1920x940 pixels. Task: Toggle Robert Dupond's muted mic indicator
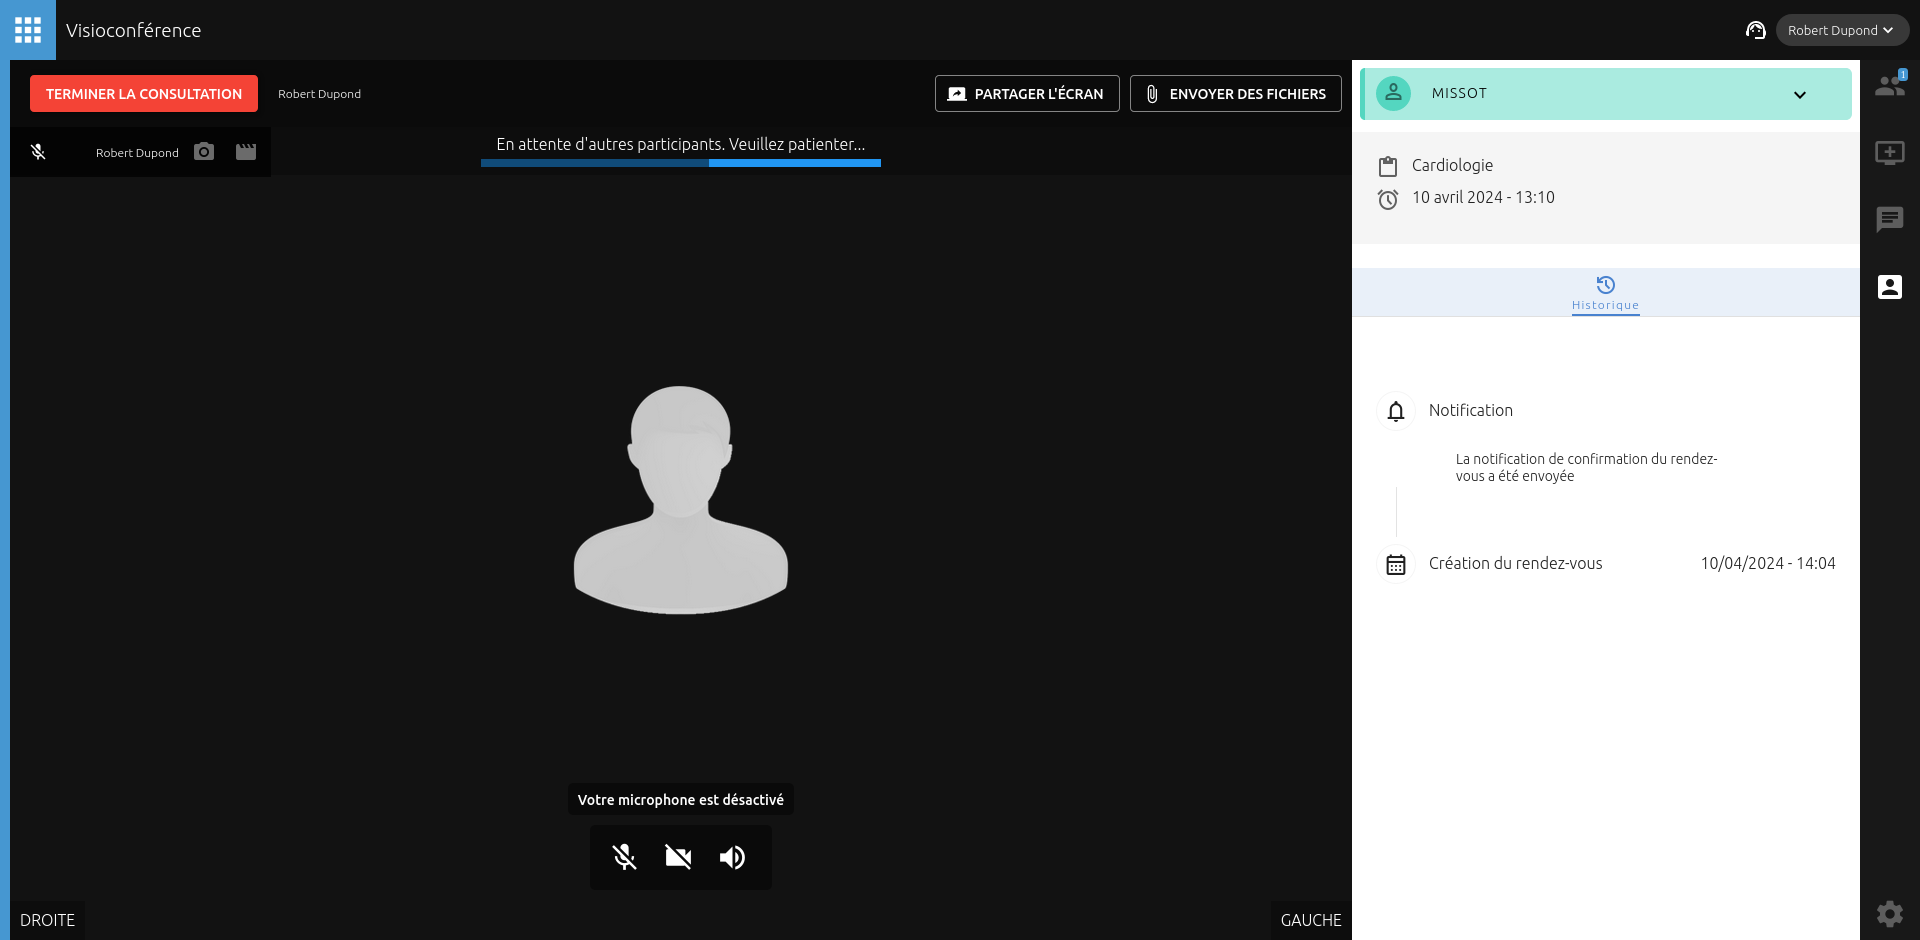pyautogui.click(x=38, y=152)
